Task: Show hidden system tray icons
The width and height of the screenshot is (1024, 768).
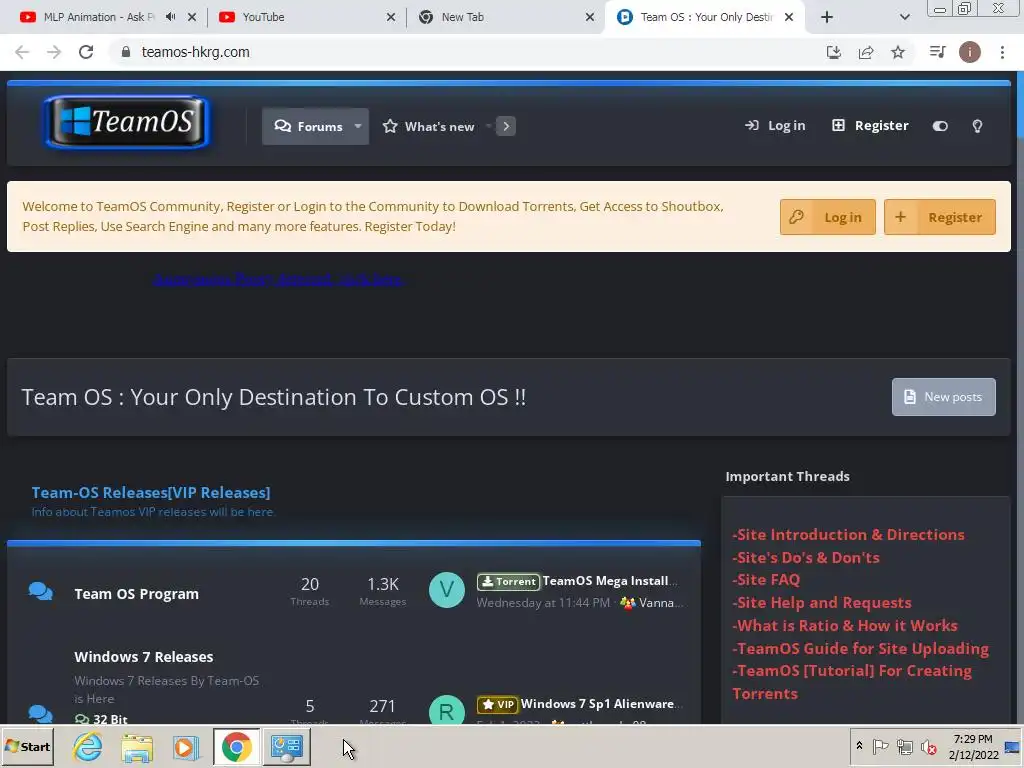Action: pyautogui.click(x=859, y=746)
